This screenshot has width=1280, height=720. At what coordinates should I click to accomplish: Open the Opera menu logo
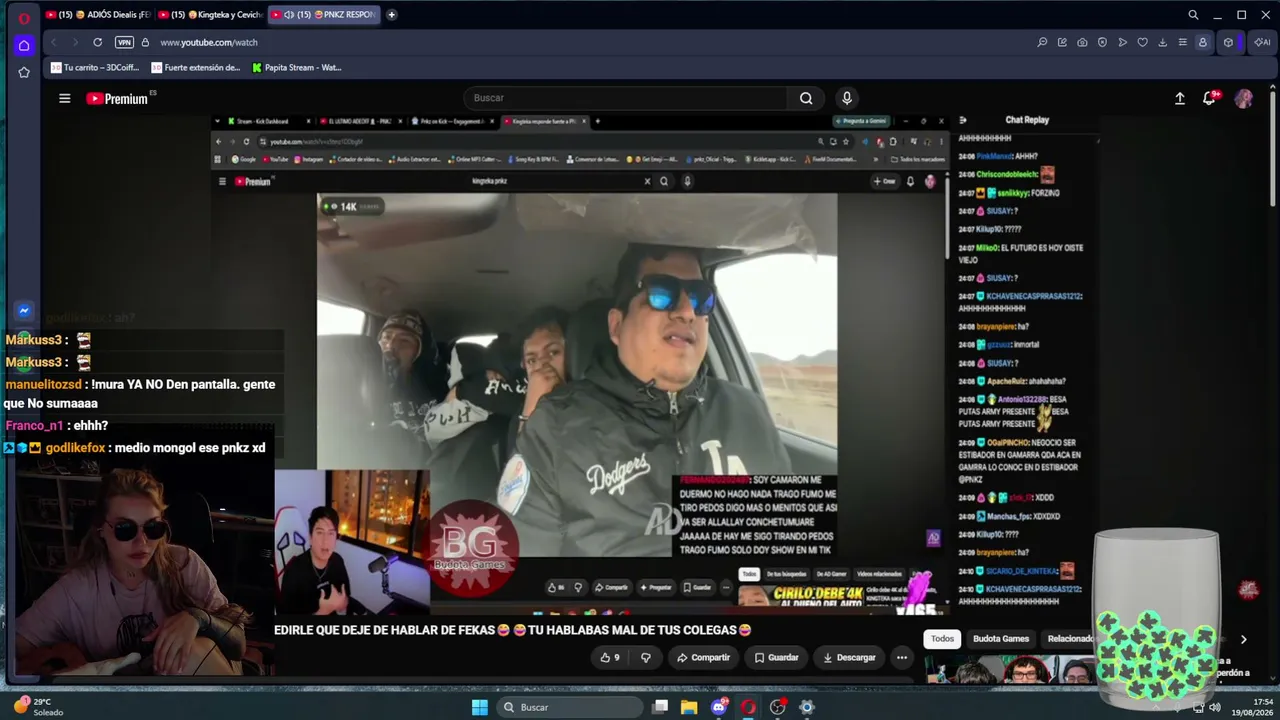pos(24,18)
